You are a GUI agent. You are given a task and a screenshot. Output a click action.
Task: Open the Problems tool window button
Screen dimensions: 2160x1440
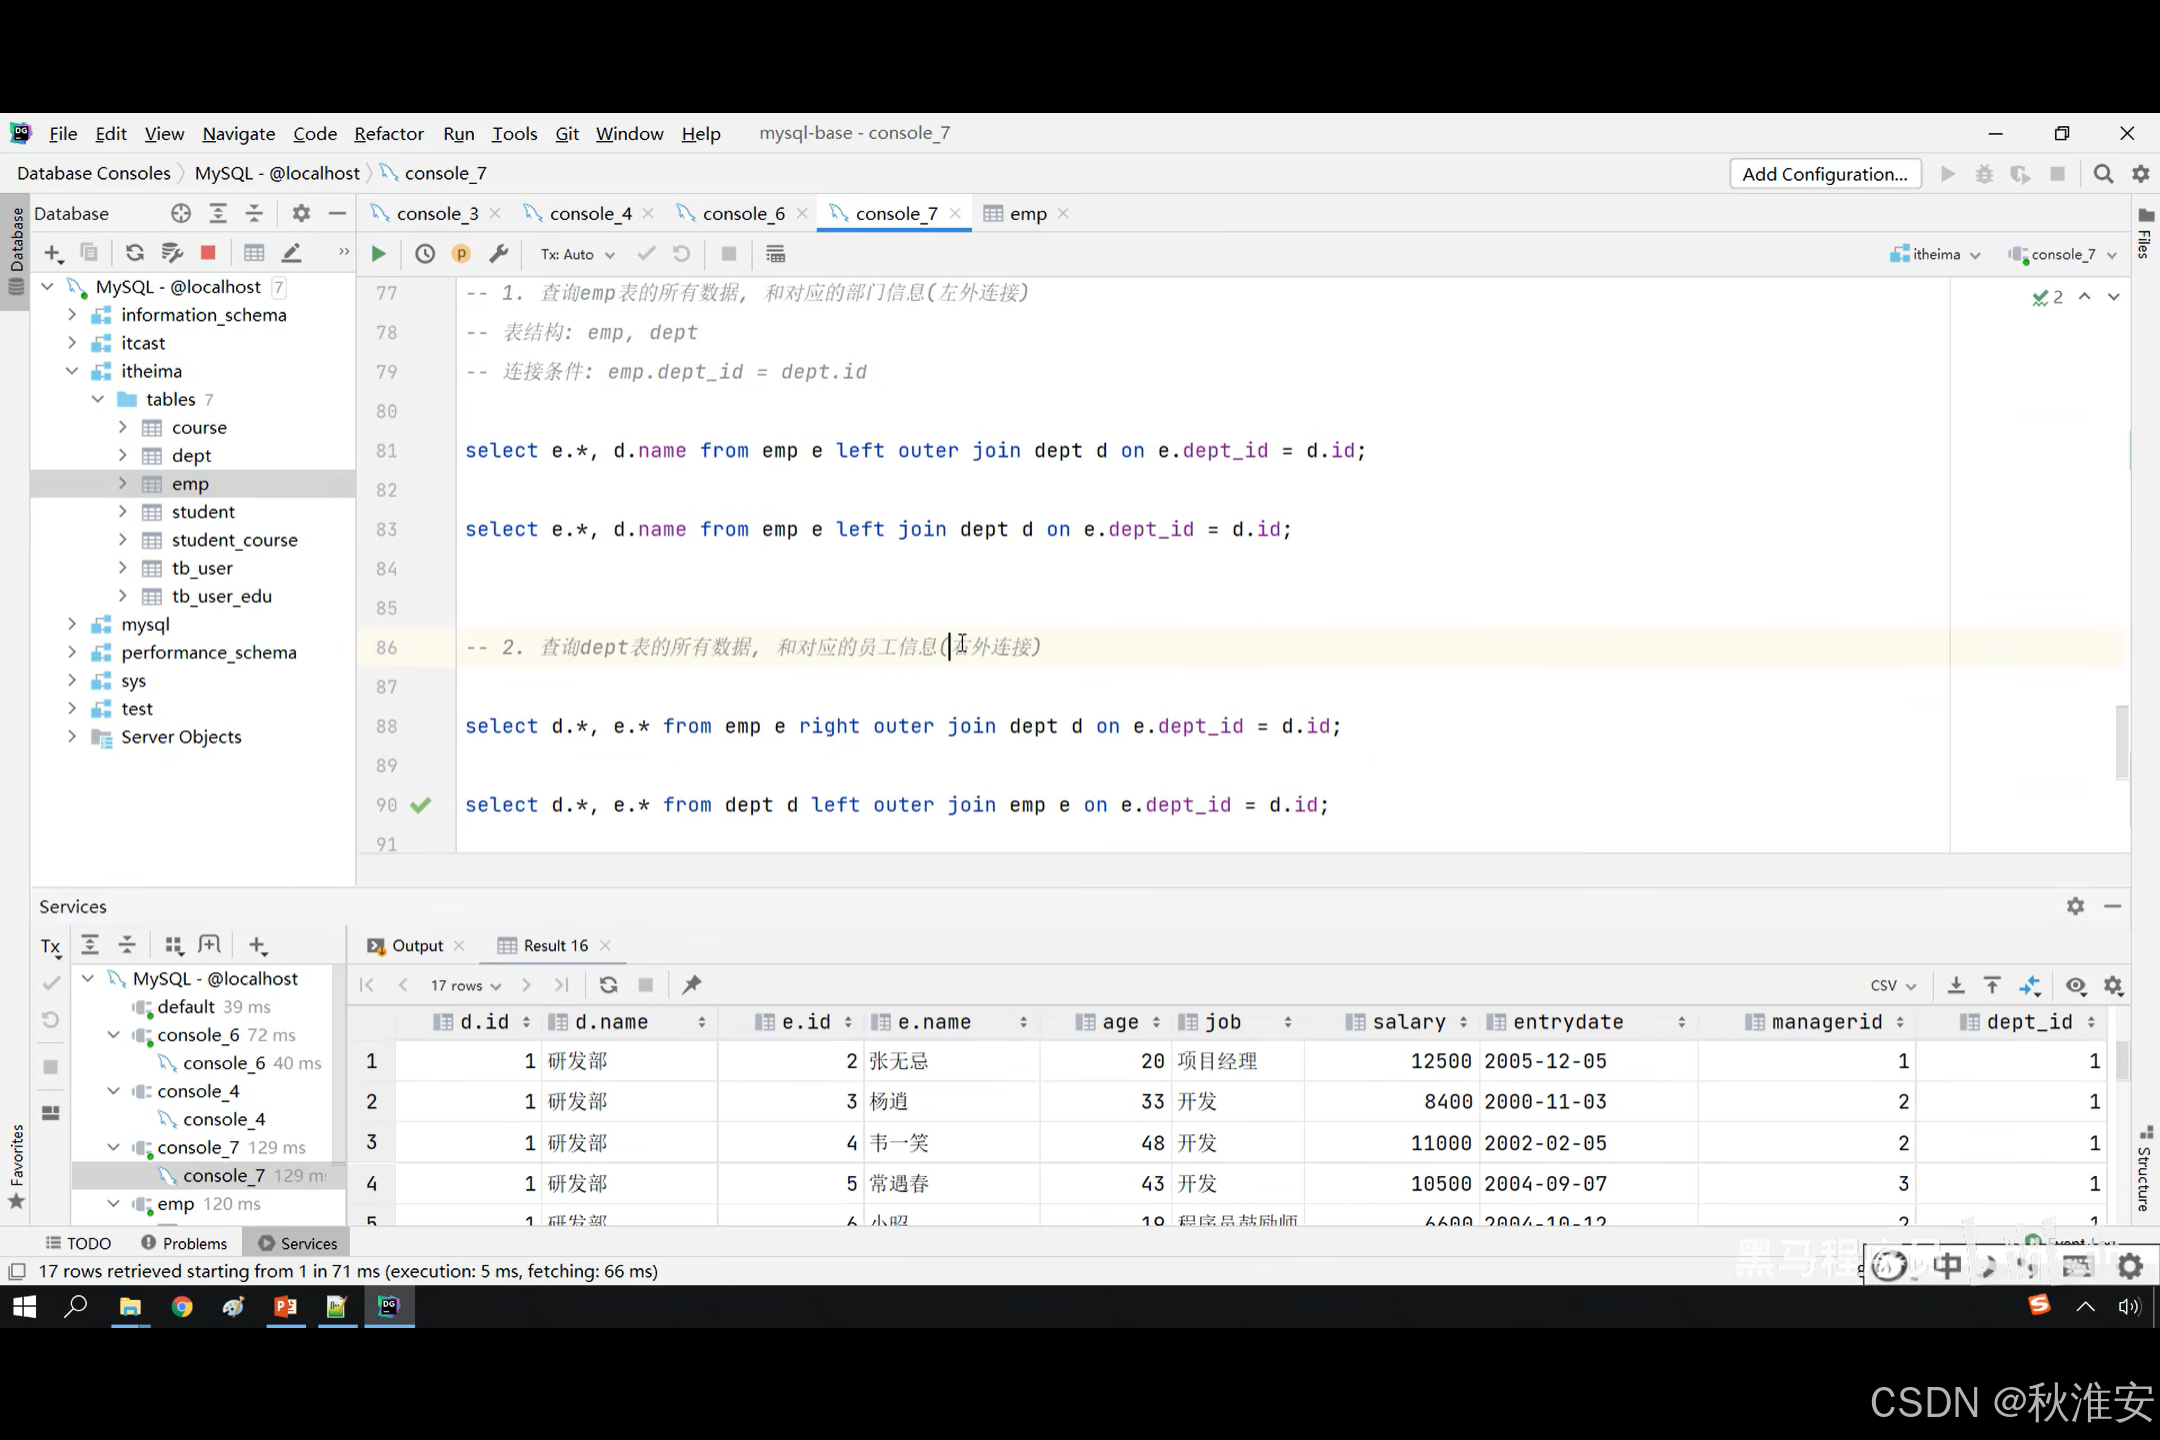coord(184,1243)
